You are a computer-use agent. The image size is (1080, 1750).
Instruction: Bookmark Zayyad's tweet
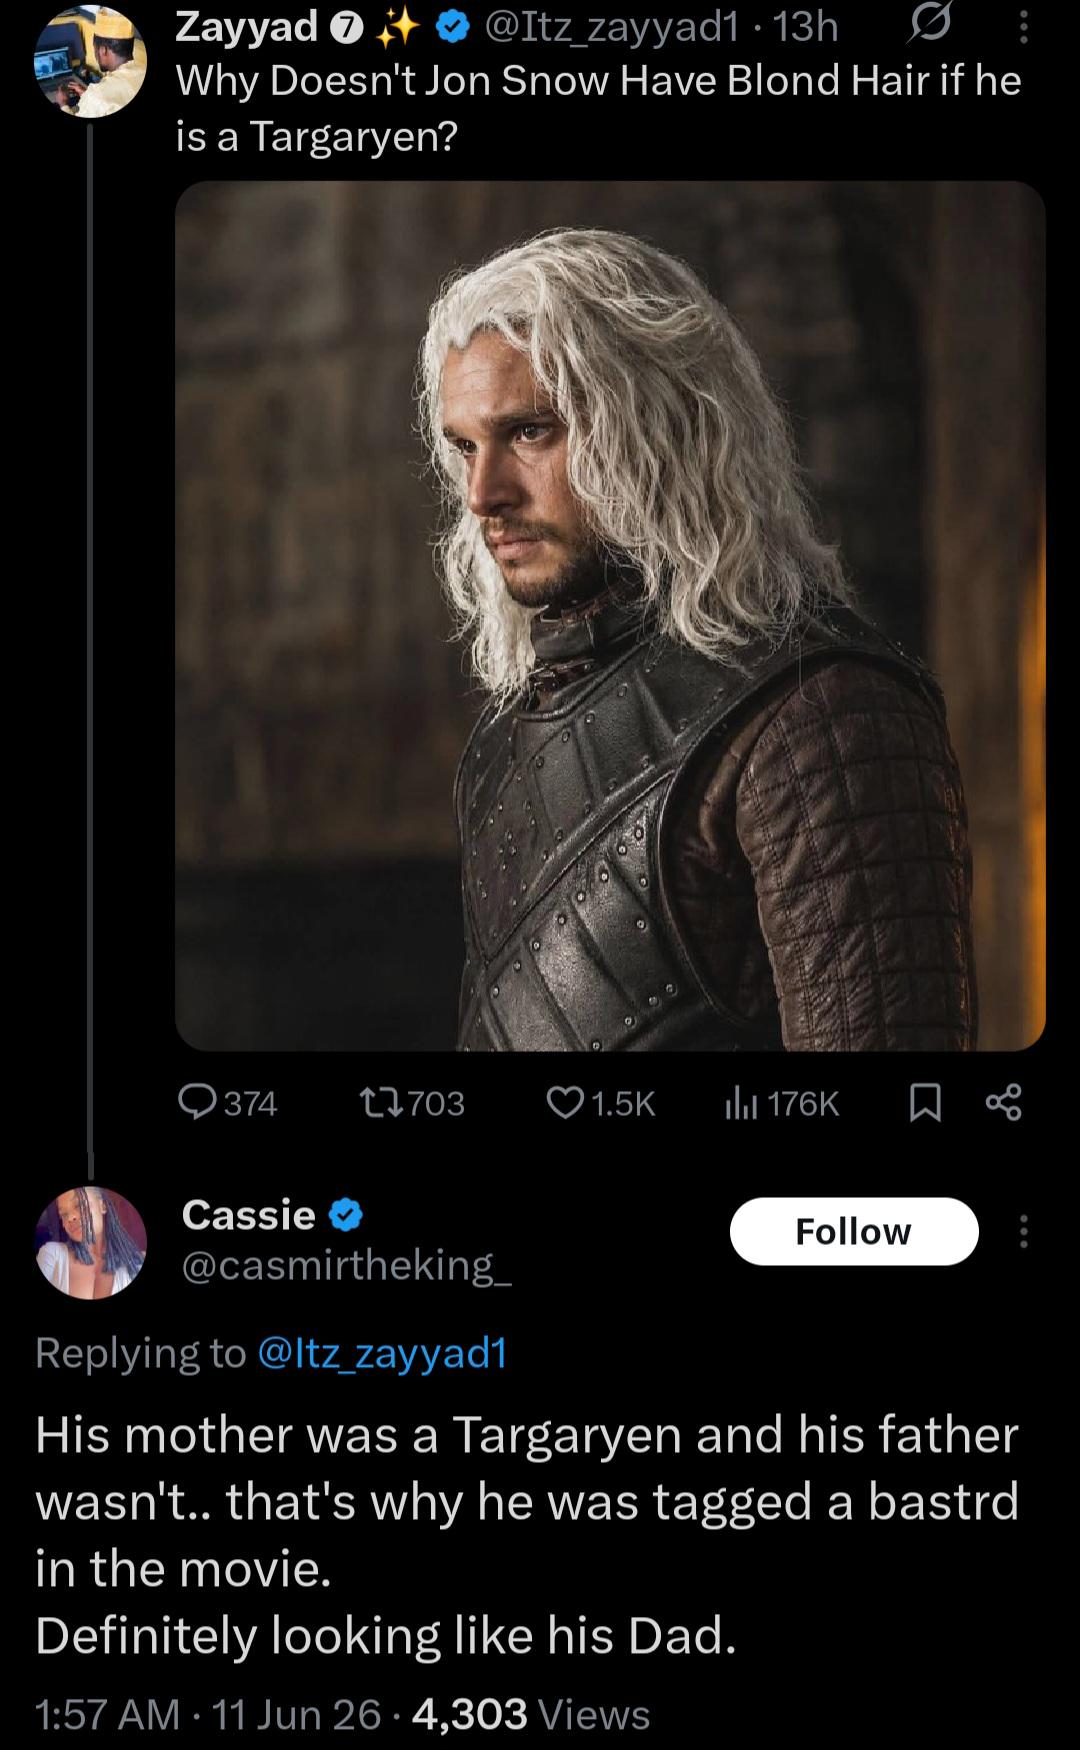click(x=925, y=1103)
